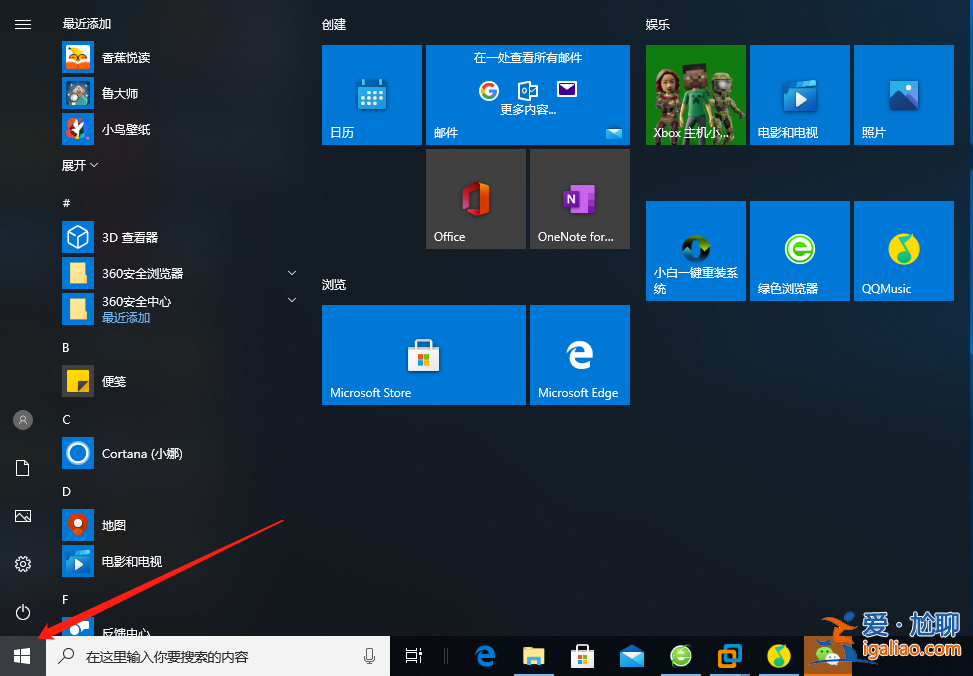This screenshot has height=676, width=973.
Task: Open the 绿色浏览器 tile
Action: tap(799, 251)
